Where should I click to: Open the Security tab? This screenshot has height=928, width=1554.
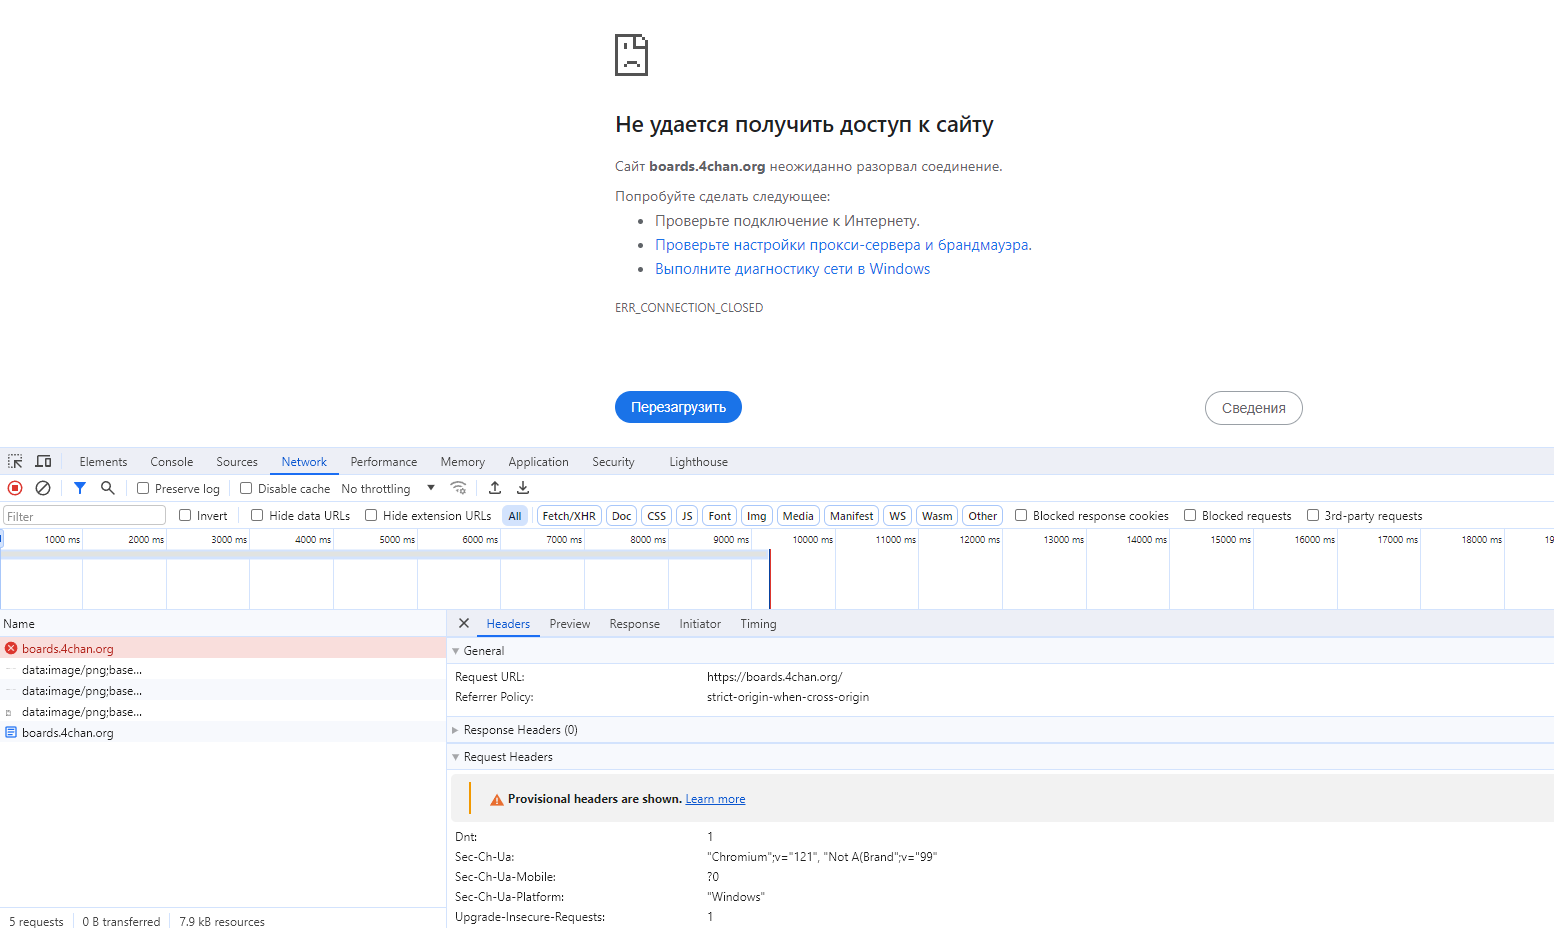click(x=613, y=461)
